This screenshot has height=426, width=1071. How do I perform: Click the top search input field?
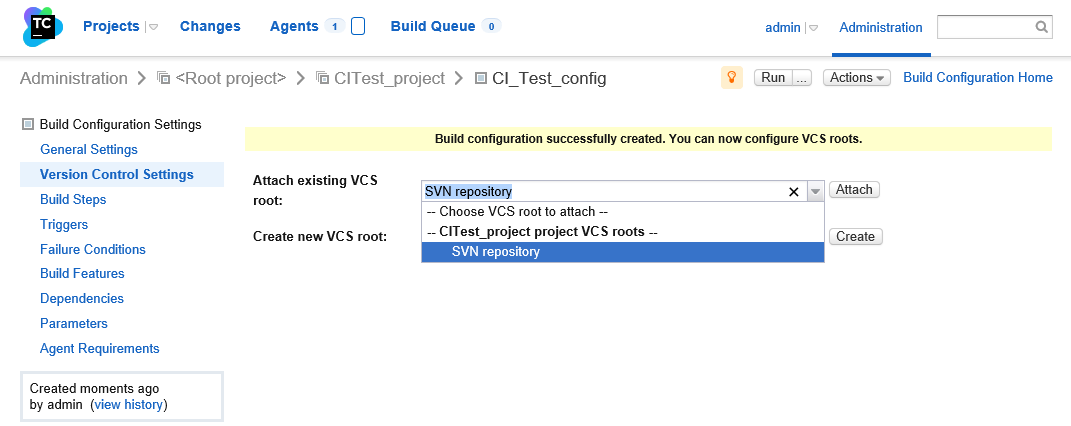coord(984,27)
